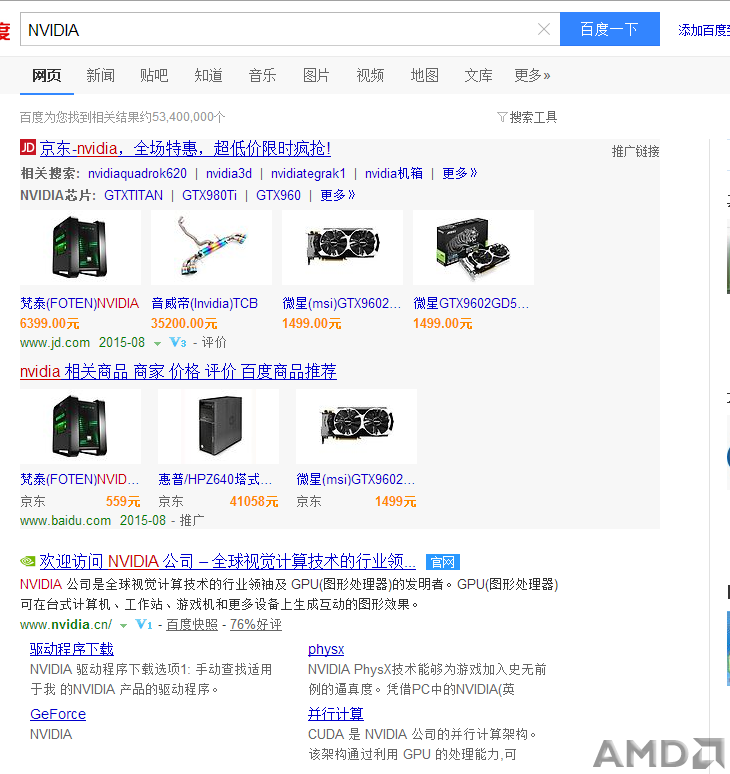Open the 微星 GTX960 thumbnail priced 1499元 at 京东

tap(356, 426)
